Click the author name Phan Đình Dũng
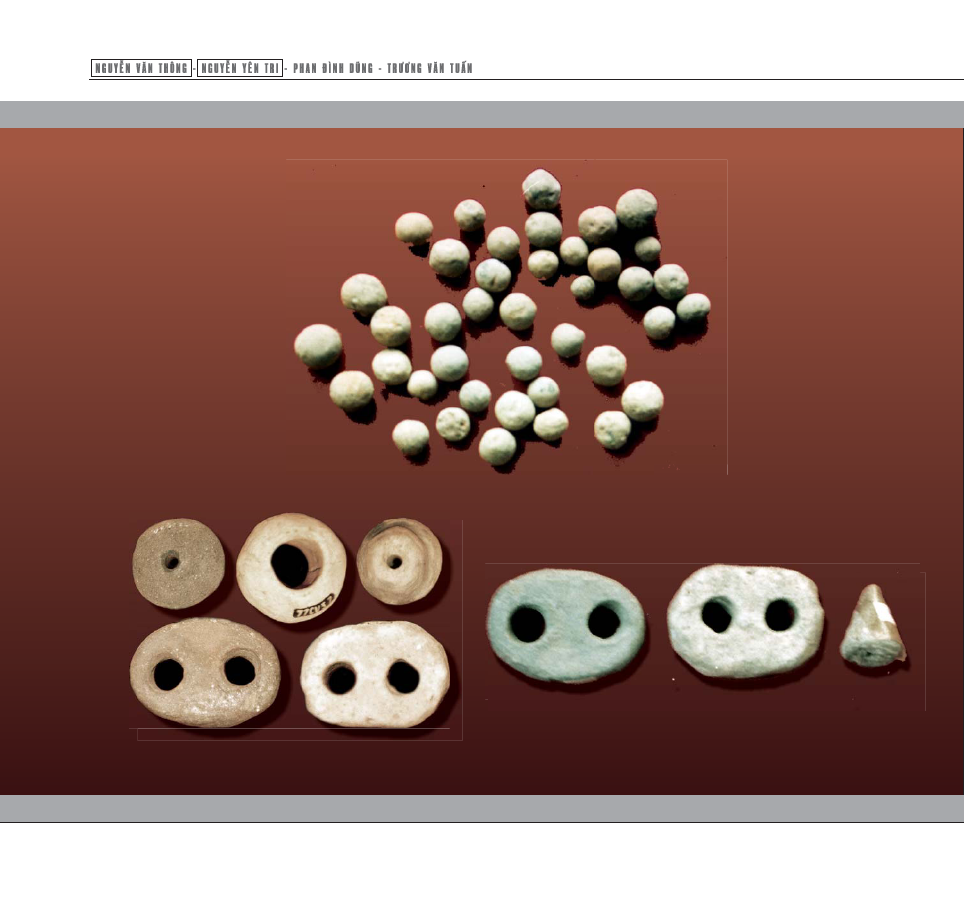964x907 pixels. 333,68
